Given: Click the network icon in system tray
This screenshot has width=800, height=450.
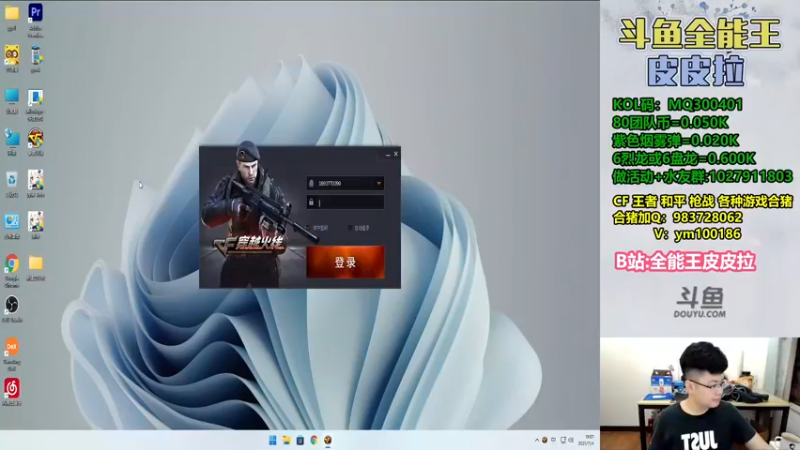Looking at the screenshot, I should click(563, 440).
